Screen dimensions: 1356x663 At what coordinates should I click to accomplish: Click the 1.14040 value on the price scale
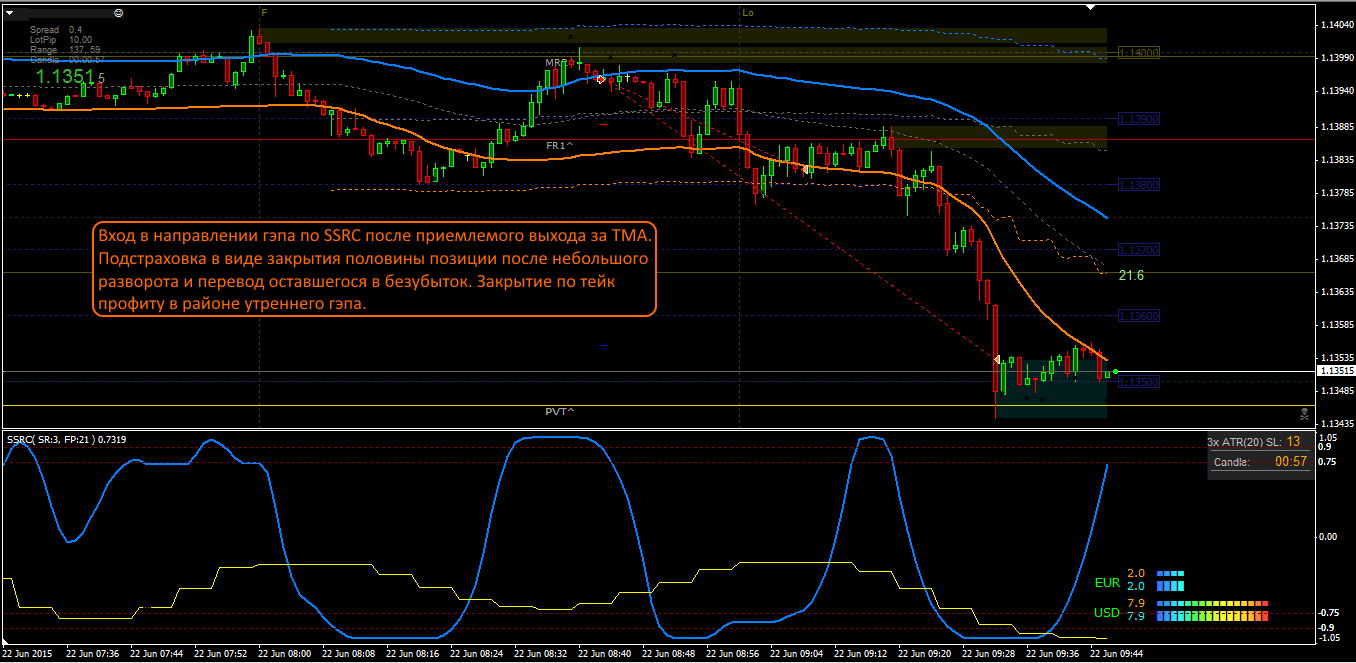pyautogui.click(x=1336, y=24)
